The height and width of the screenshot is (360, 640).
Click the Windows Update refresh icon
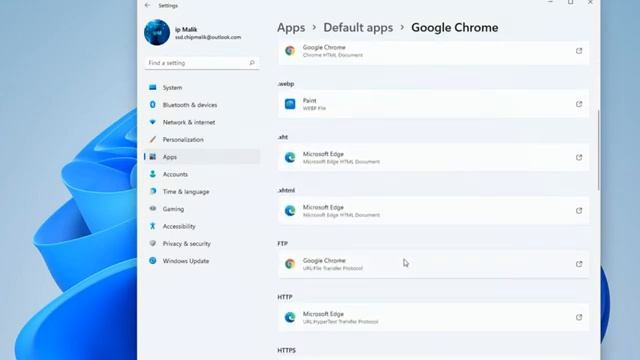point(153,260)
